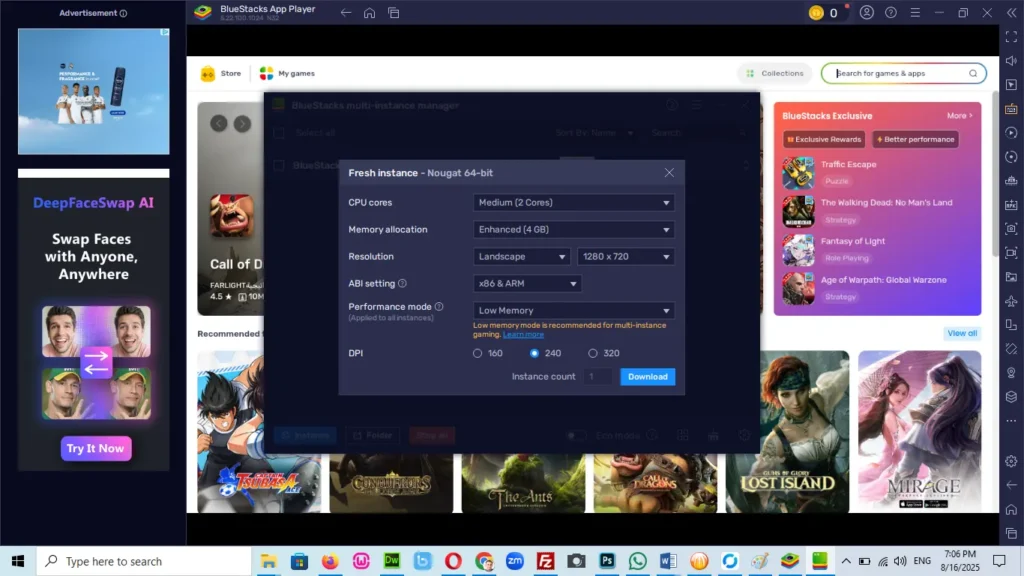Expand the Performance mode Low Memory dropdown
Image resolution: width=1024 pixels, height=576 pixels.
573,311
